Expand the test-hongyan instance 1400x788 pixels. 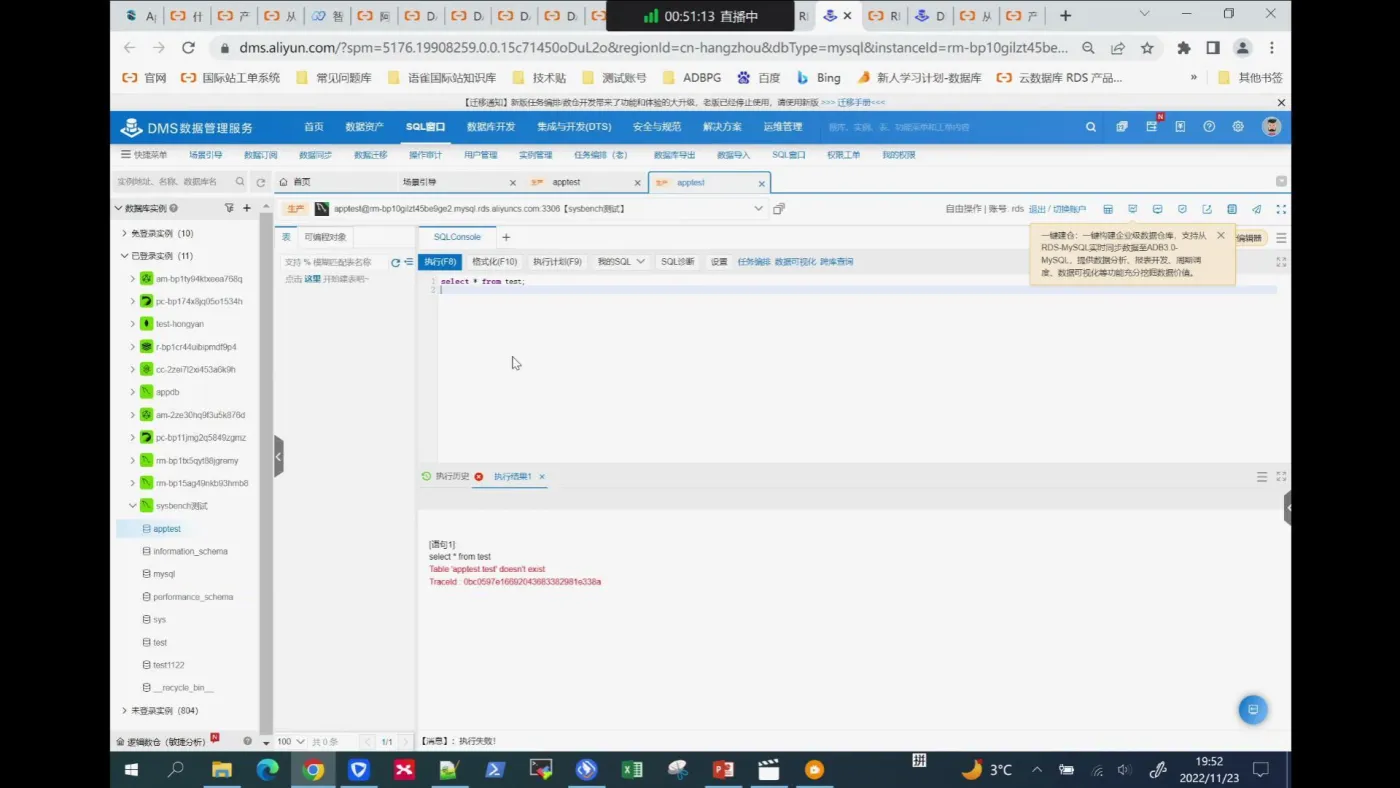[132, 324]
